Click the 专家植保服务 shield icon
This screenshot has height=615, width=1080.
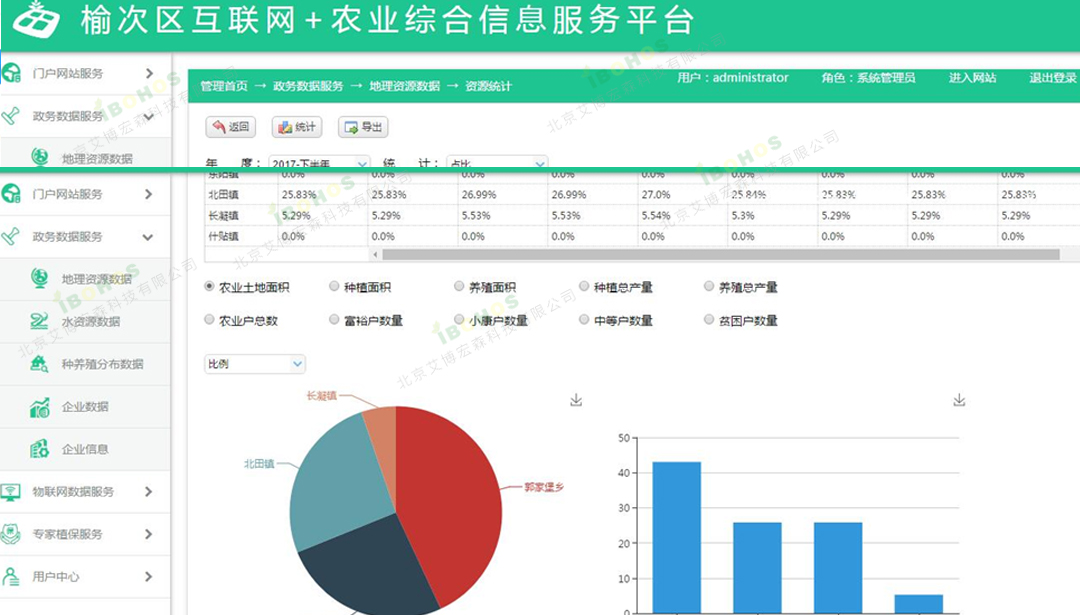point(11,534)
